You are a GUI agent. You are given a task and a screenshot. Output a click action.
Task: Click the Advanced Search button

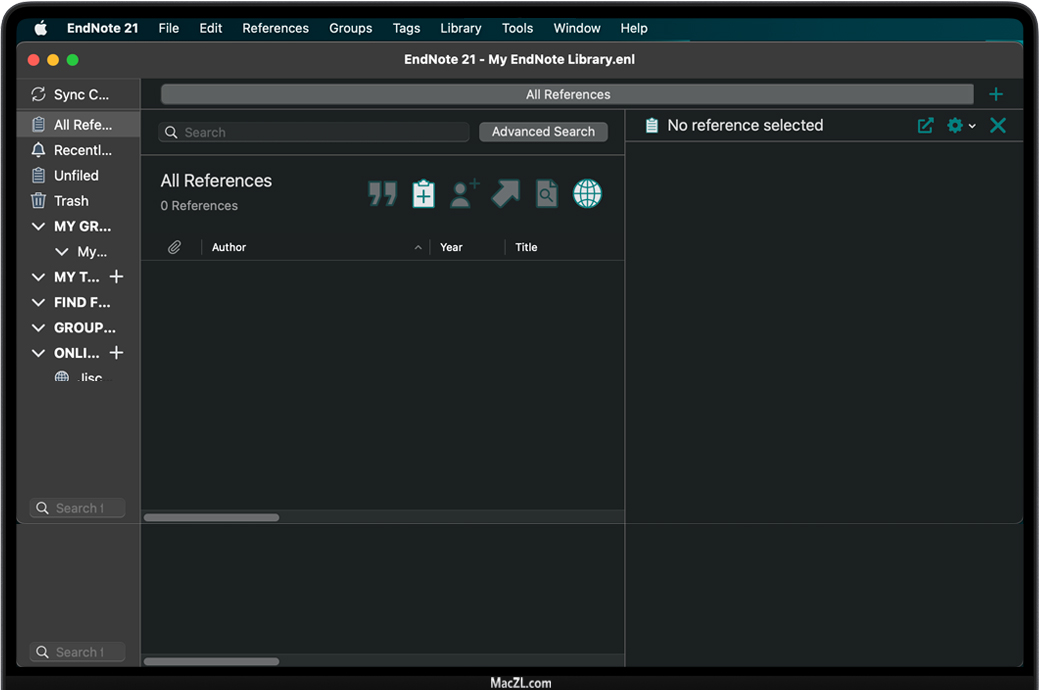pos(543,132)
